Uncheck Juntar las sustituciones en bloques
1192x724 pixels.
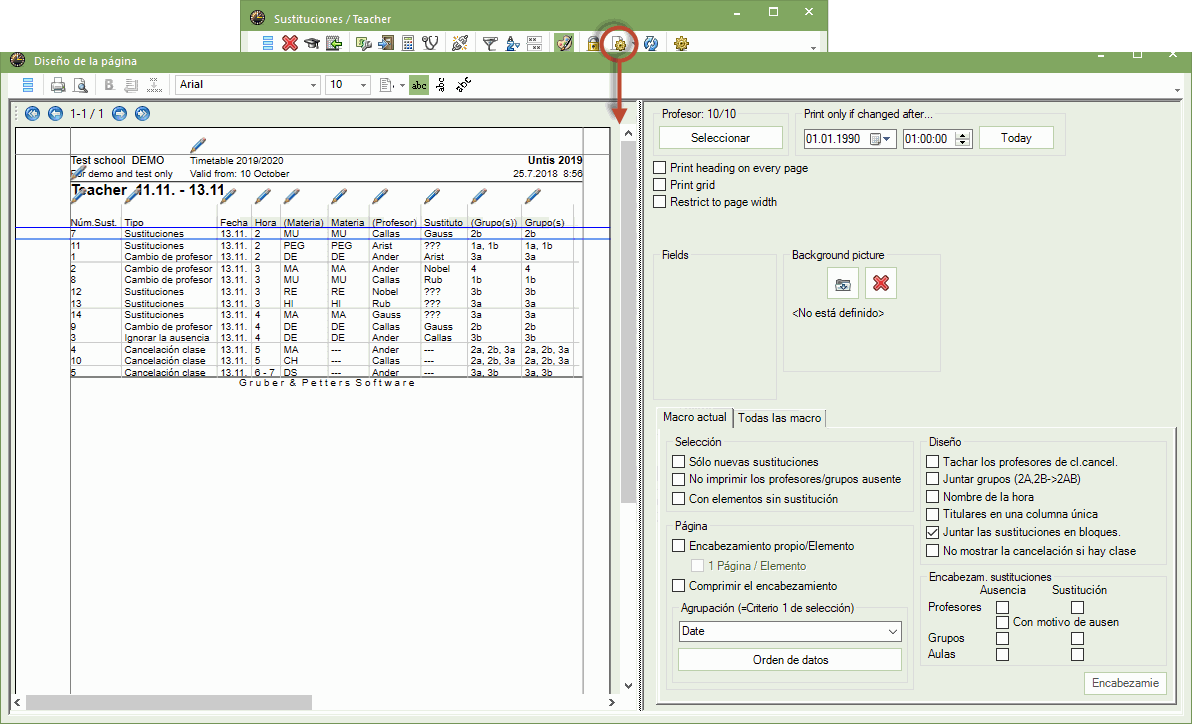(x=933, y=532)
